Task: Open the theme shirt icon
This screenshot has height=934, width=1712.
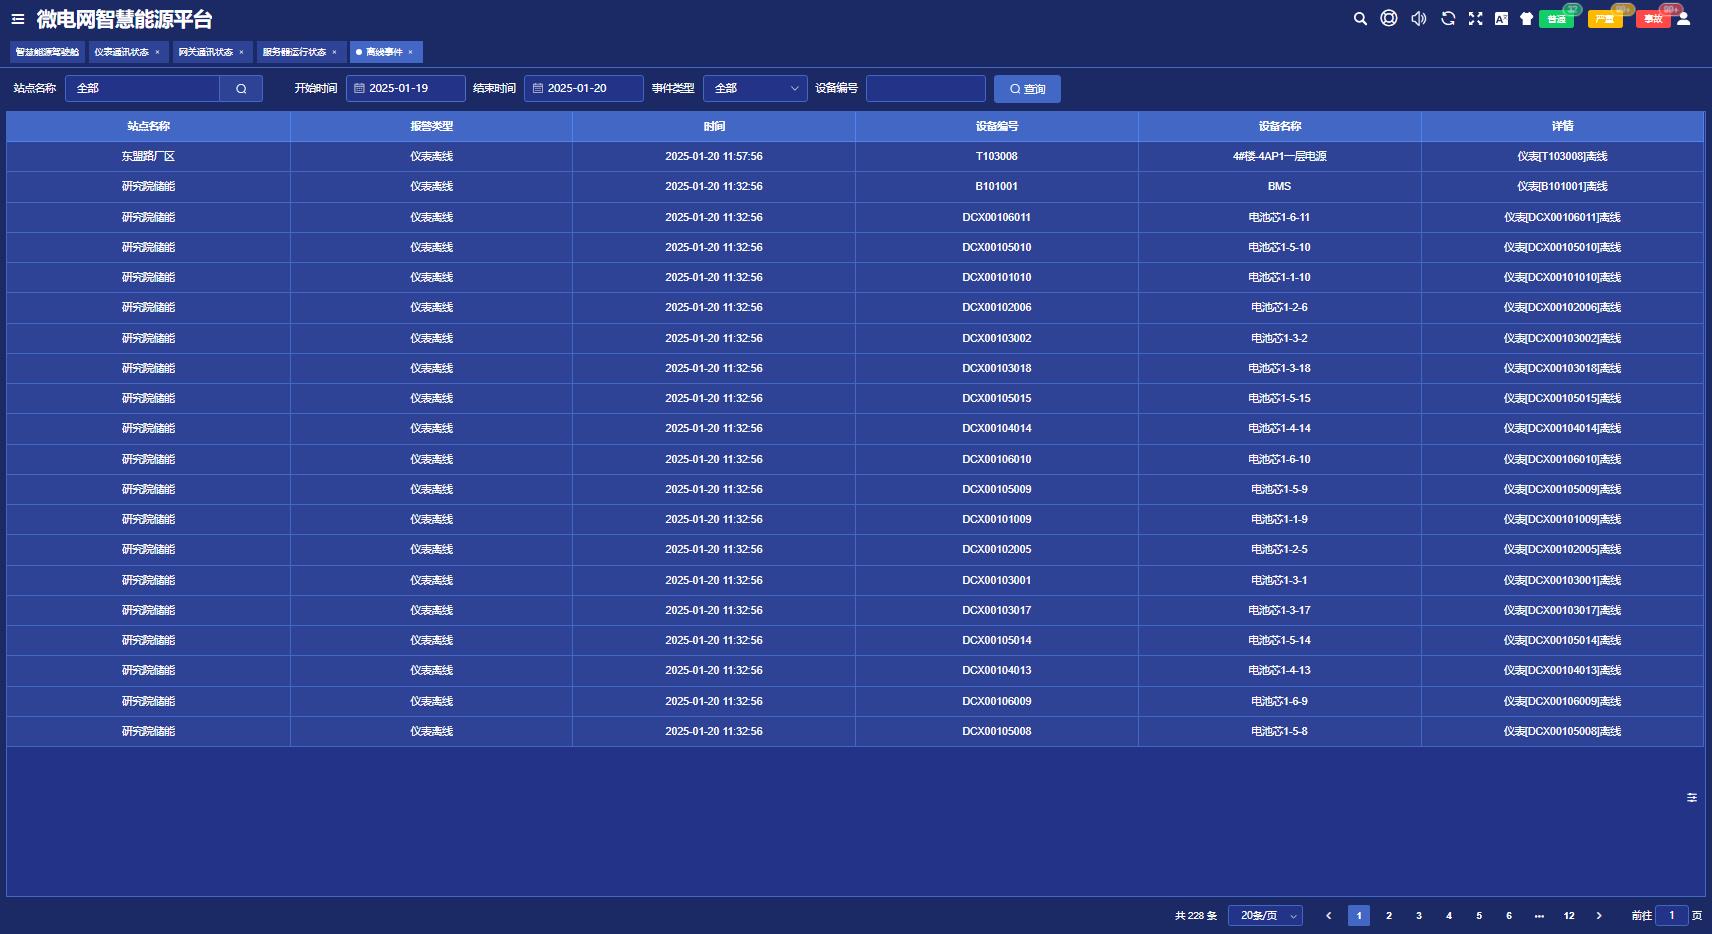Action: coord(1526,19)
